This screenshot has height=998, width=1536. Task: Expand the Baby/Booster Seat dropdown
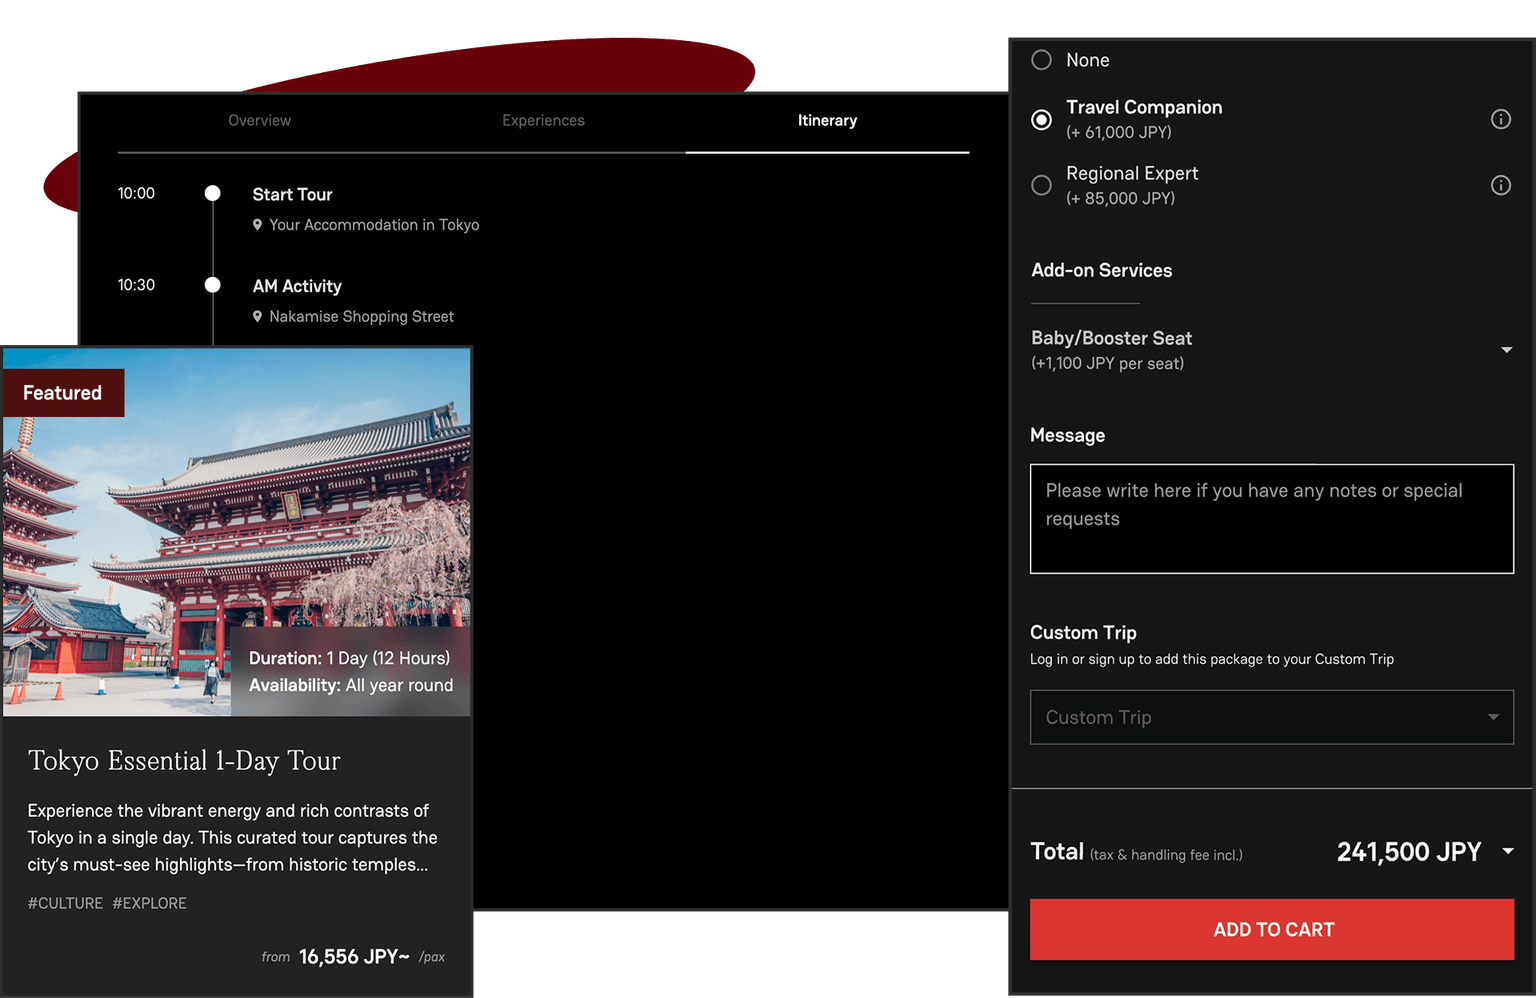1506,350
